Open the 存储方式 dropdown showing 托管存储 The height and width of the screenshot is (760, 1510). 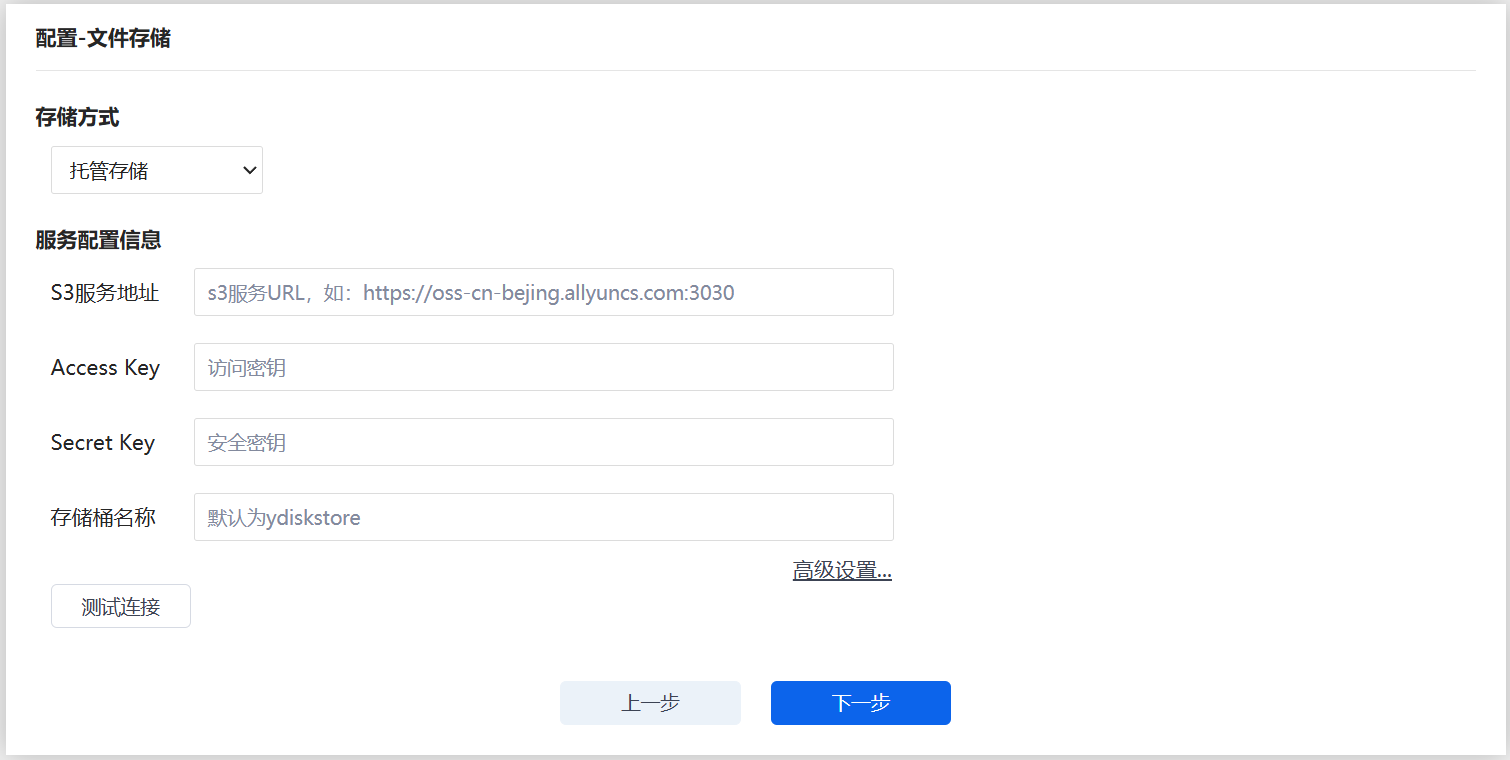click(157, 170)
